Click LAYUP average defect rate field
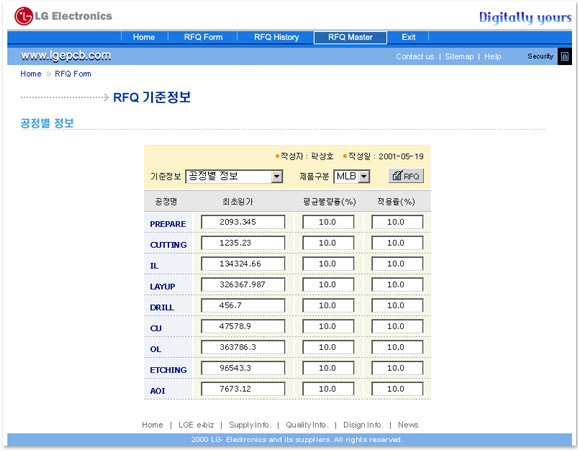Viewport: 578px width, 451px height. pyautogui.click(x=328, y=285)
